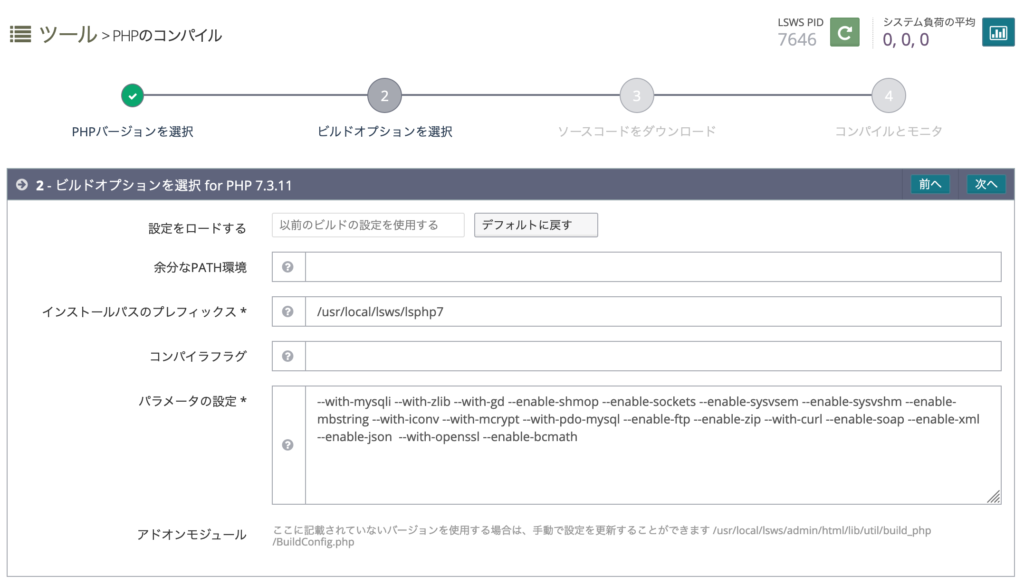Grab the parameter textarea resize handle
Image resolution: width=1024 pixels, height=584 pixels.
point(994,497)
